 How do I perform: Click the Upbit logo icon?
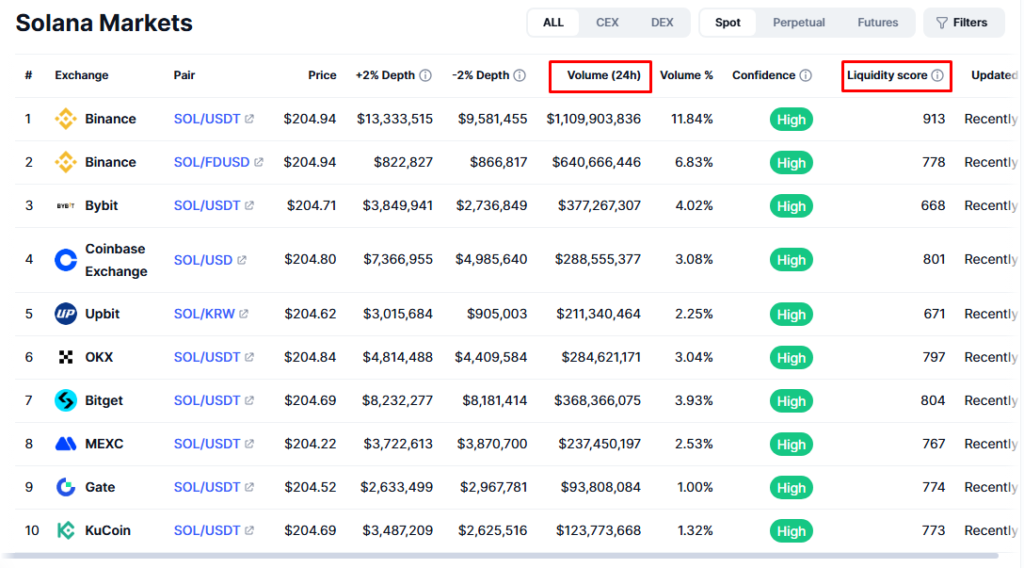pos(65,314)
